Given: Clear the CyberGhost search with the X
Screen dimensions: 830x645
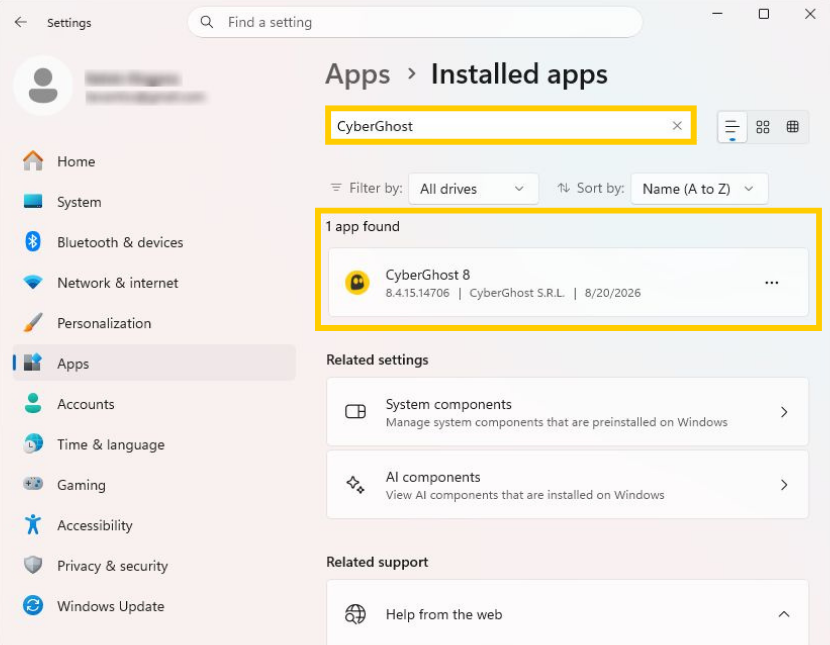Looking at the screenshot, I should [677, 126].
